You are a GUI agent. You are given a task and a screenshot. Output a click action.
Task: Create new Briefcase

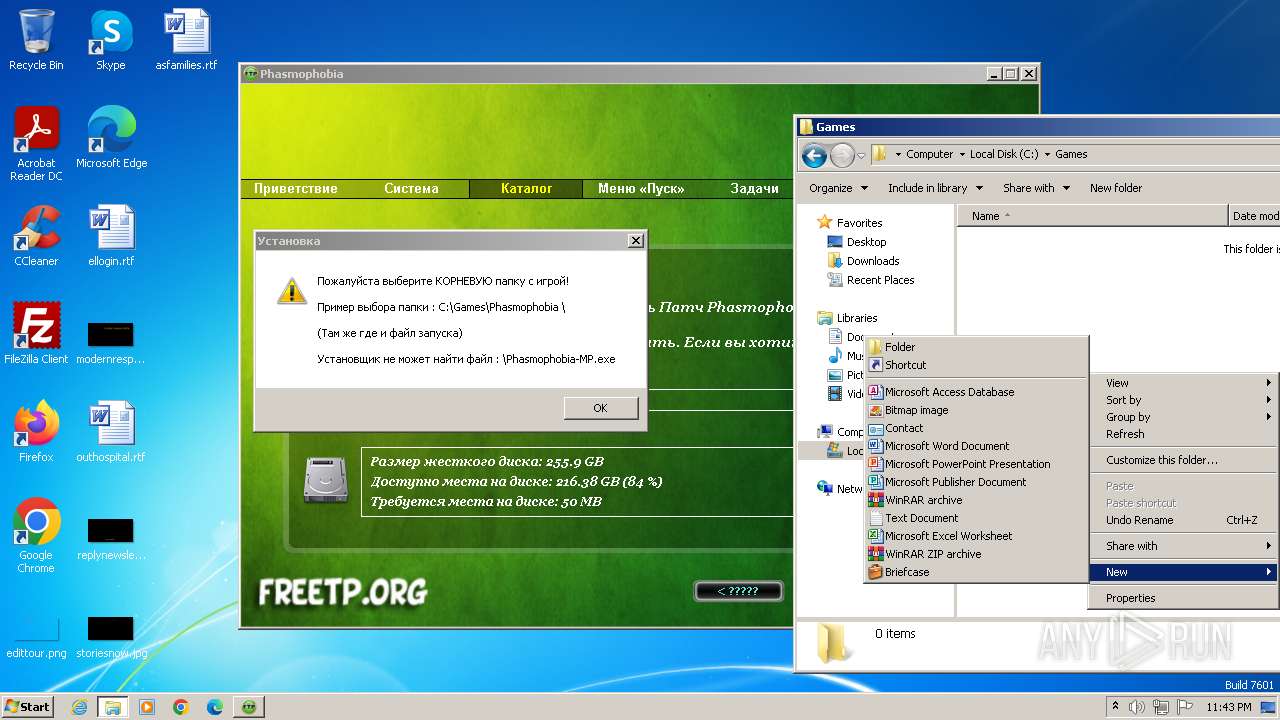click(976, 572)
